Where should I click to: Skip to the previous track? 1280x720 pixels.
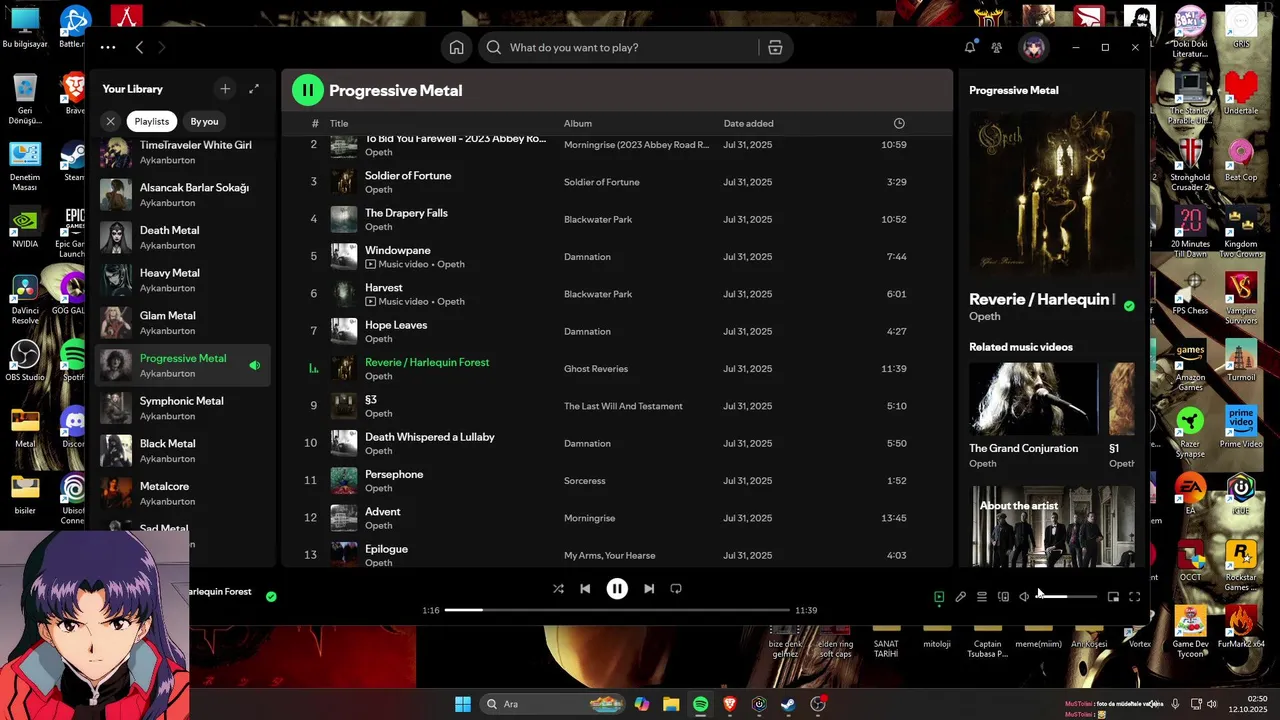point(585,589)
